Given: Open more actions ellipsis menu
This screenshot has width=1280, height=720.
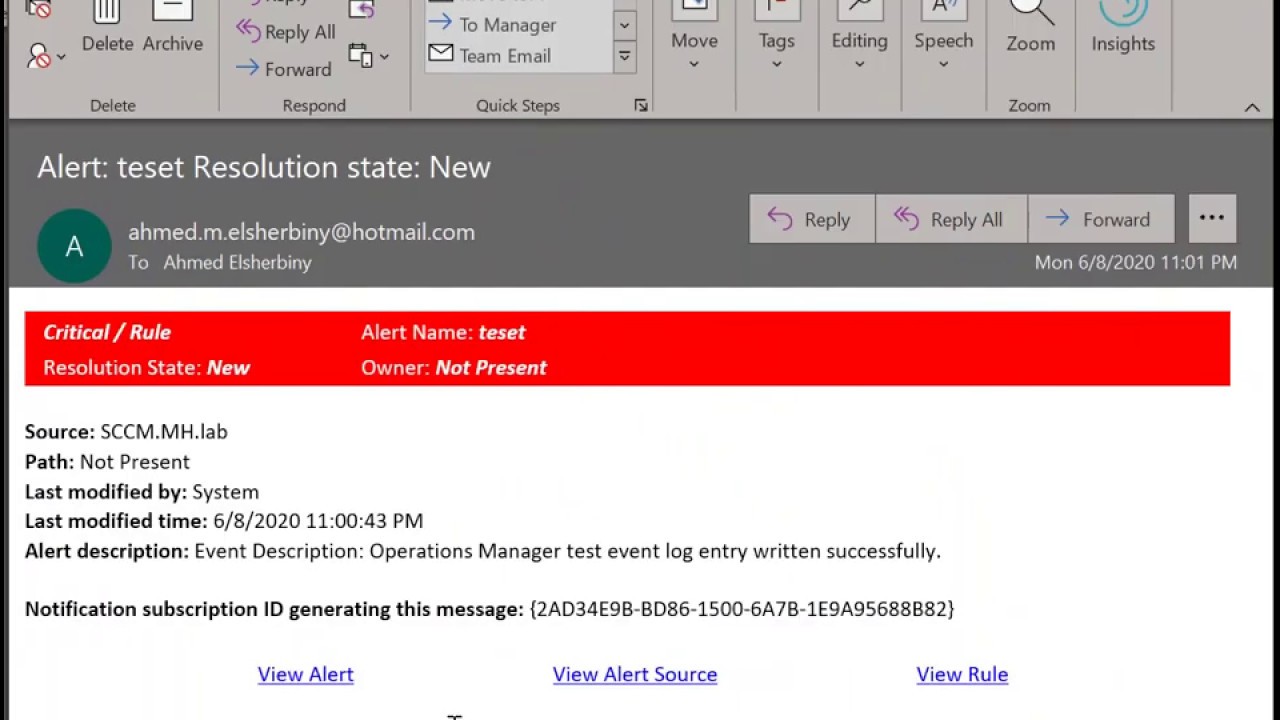Looking at the screenshot, I should click(x=1212, y=218).
